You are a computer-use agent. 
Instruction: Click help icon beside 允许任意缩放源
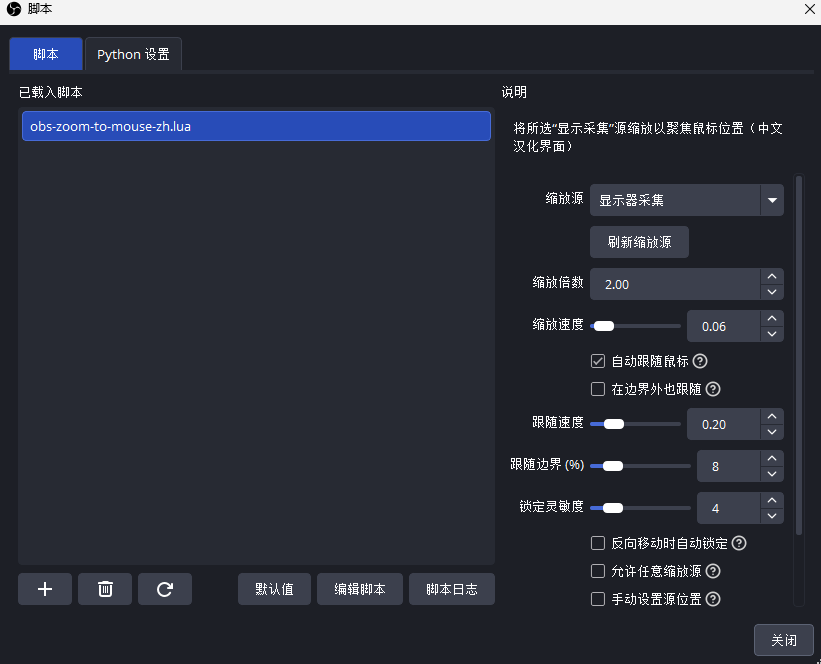tap(713, 572)
